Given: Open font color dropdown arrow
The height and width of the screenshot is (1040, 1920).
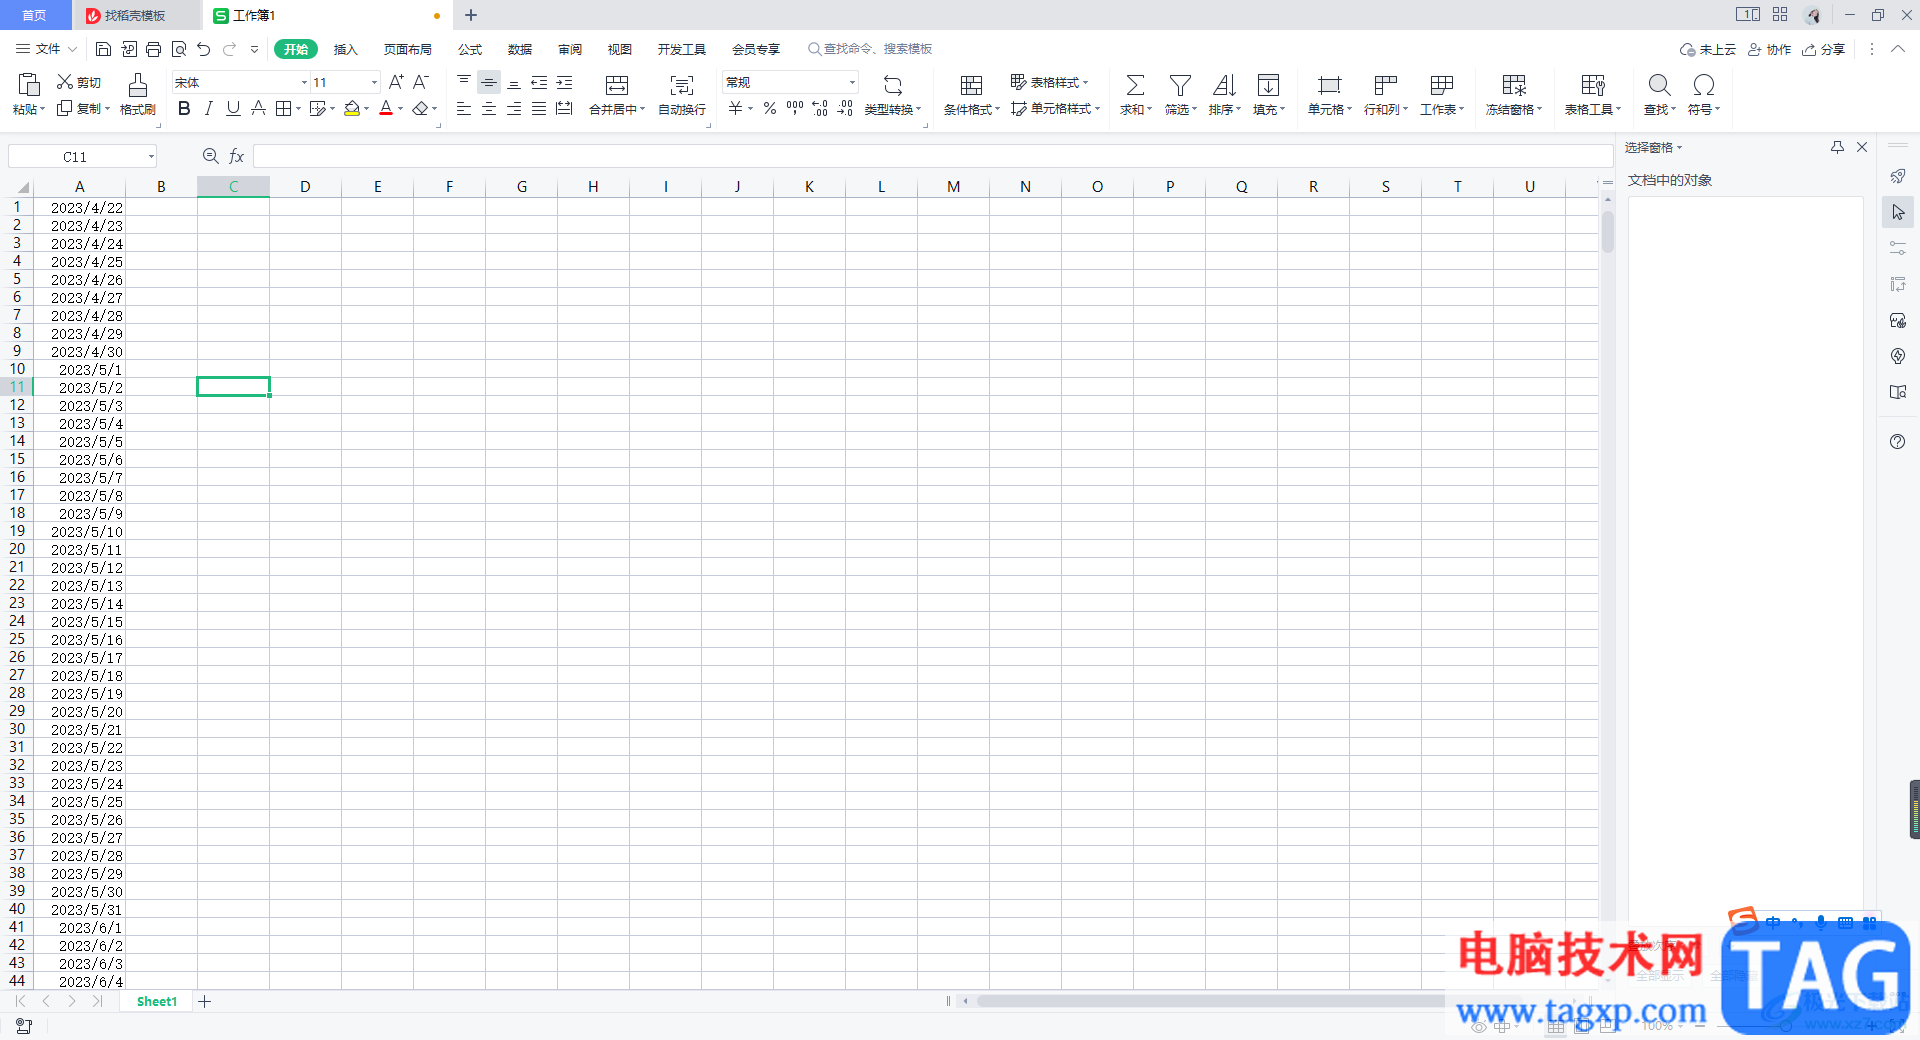Looking at the screenshot, I should tap(401, 109).
